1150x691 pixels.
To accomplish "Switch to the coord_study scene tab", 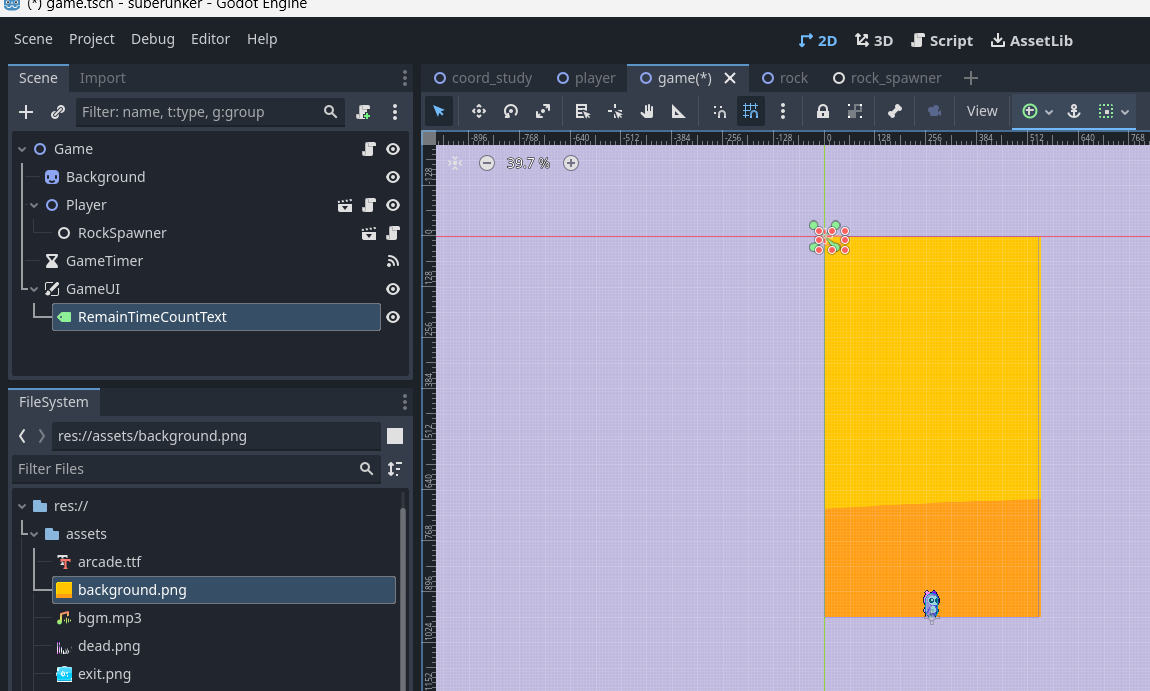I will click(x=483, y=78).
